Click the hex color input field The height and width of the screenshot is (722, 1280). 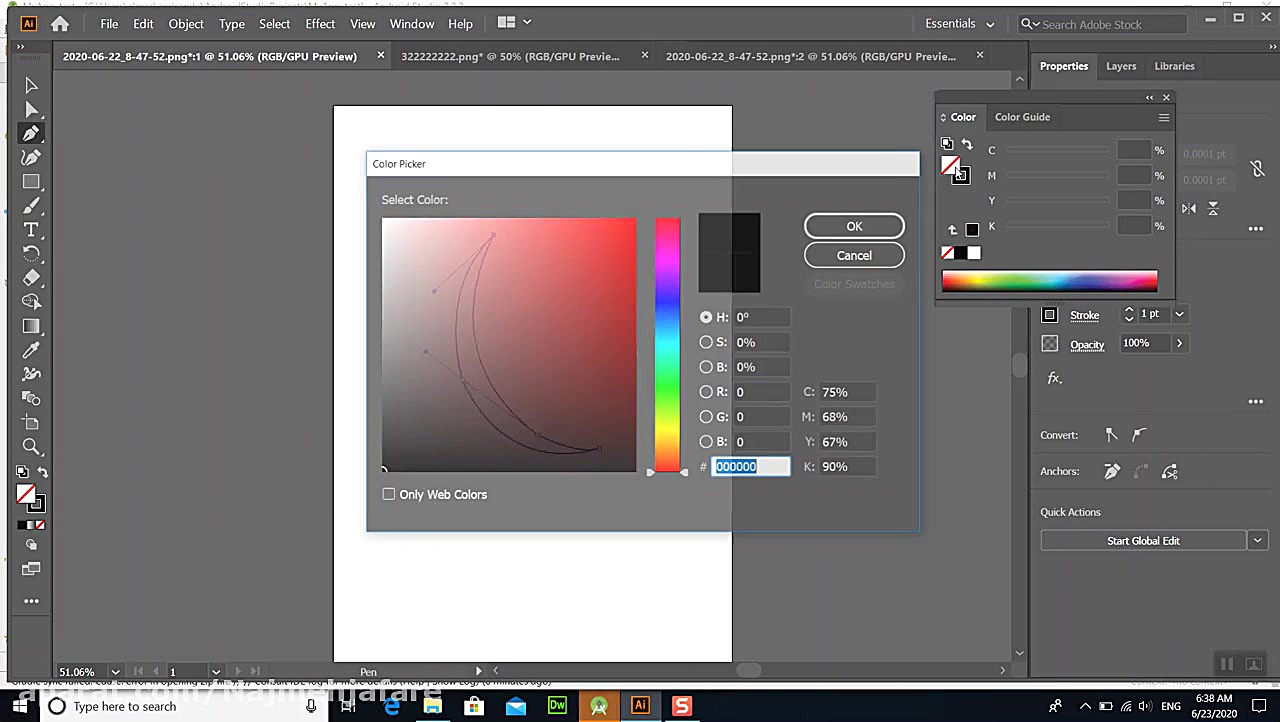(750, 467)
